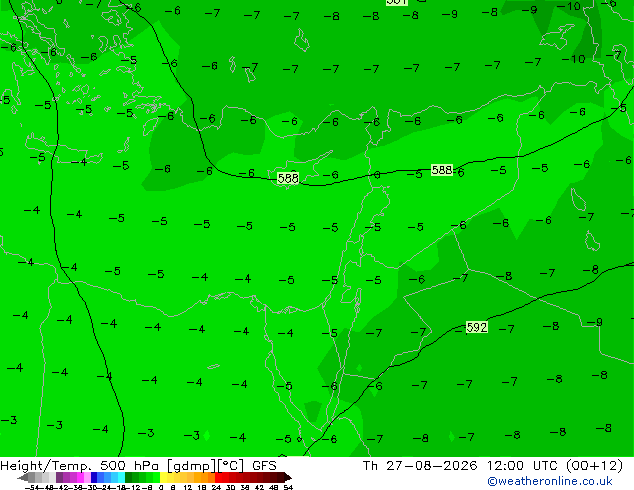Click the "54" value on legend scale
Viewport: 634px width, 490px height.
pyautogui.click(x=288, y=488)
